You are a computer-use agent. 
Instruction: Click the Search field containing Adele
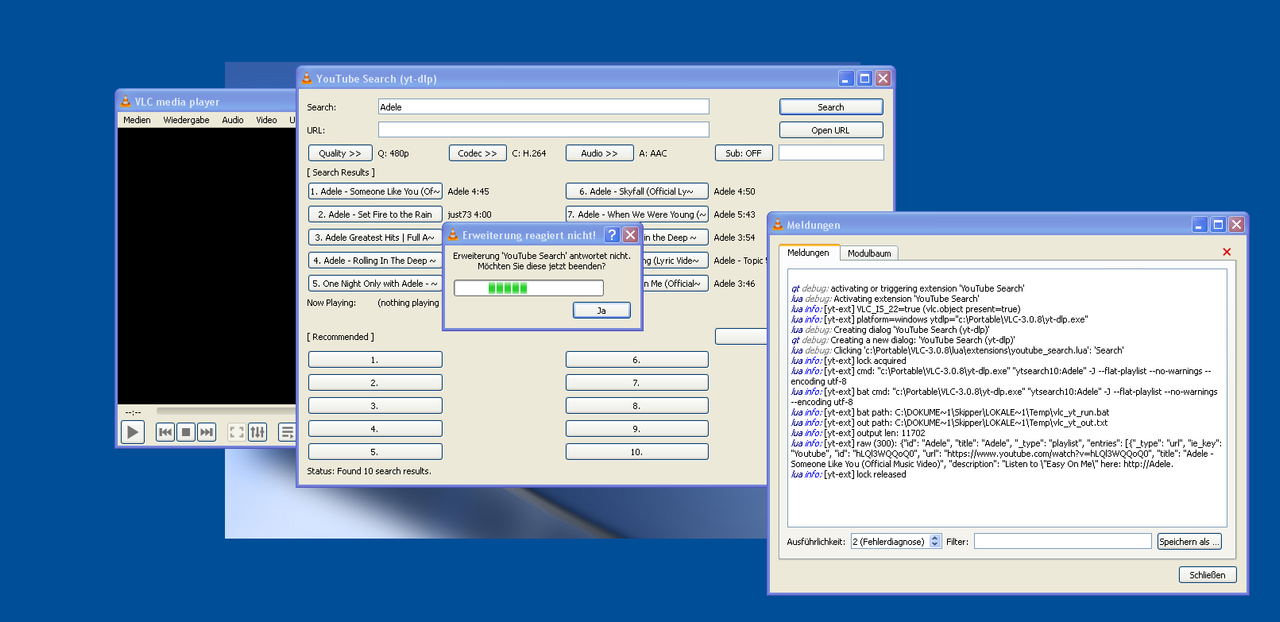(543, 107)
